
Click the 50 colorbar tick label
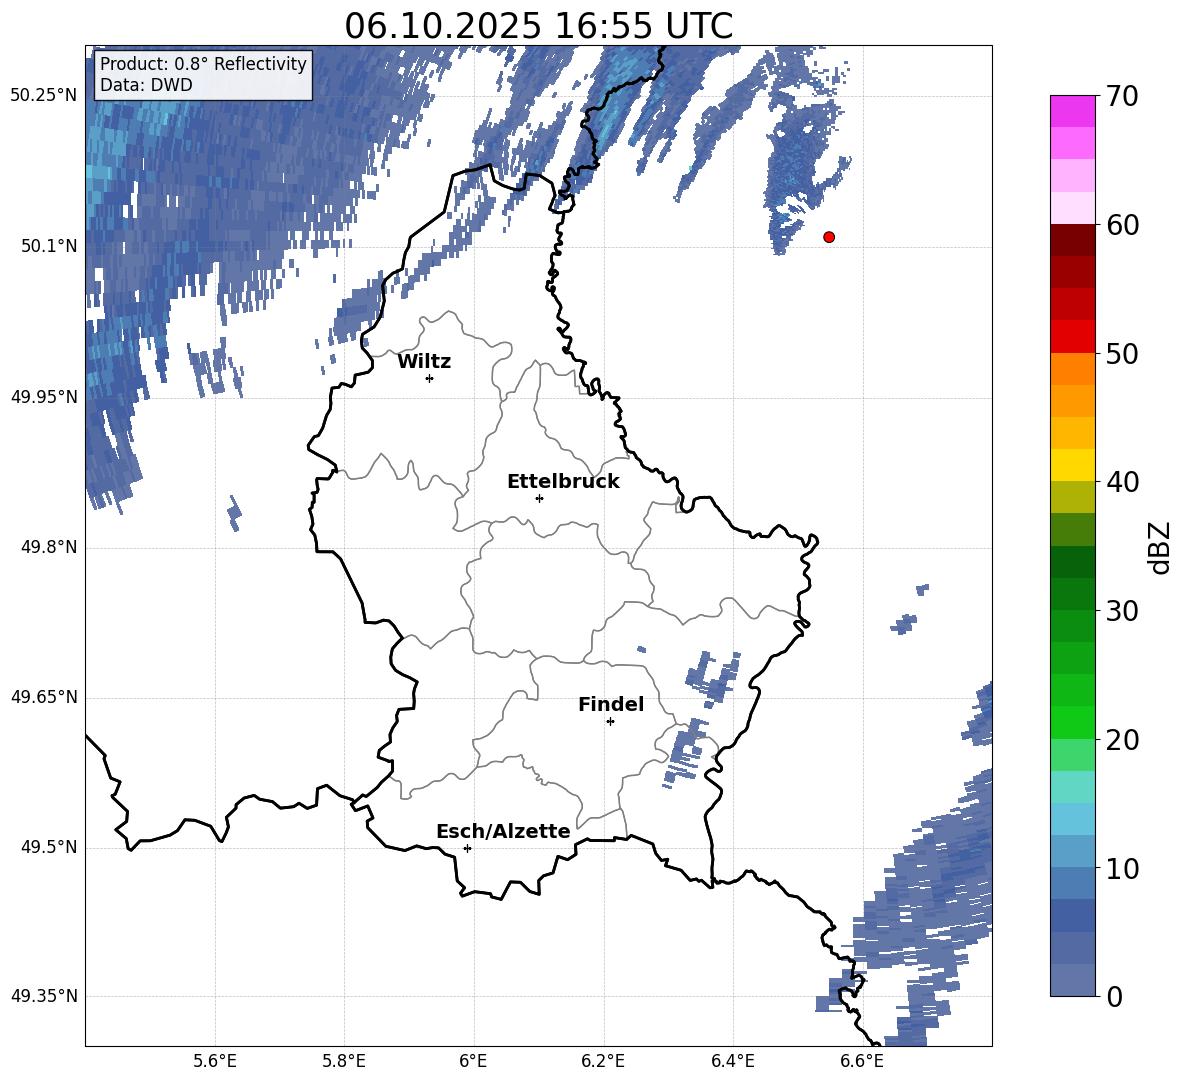tap(1122, 353)
